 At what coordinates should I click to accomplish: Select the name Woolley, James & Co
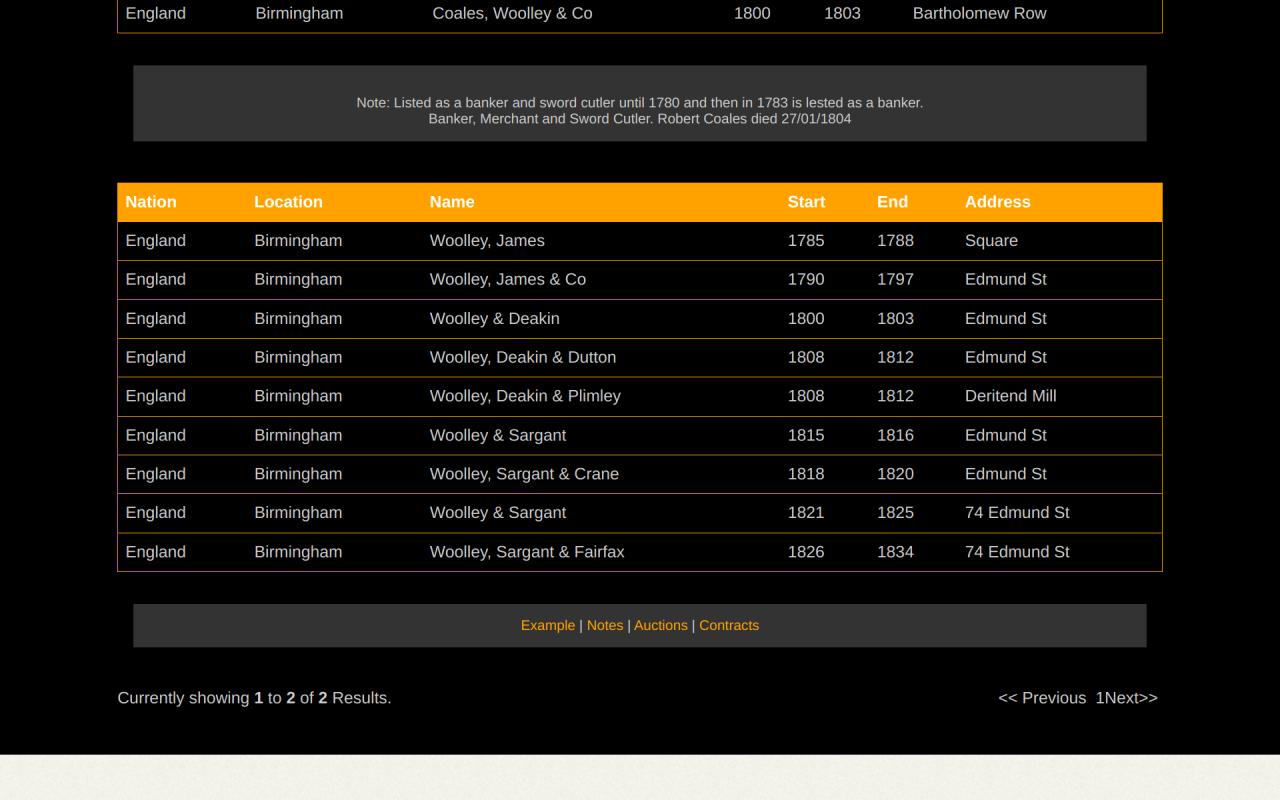point(508,280)
